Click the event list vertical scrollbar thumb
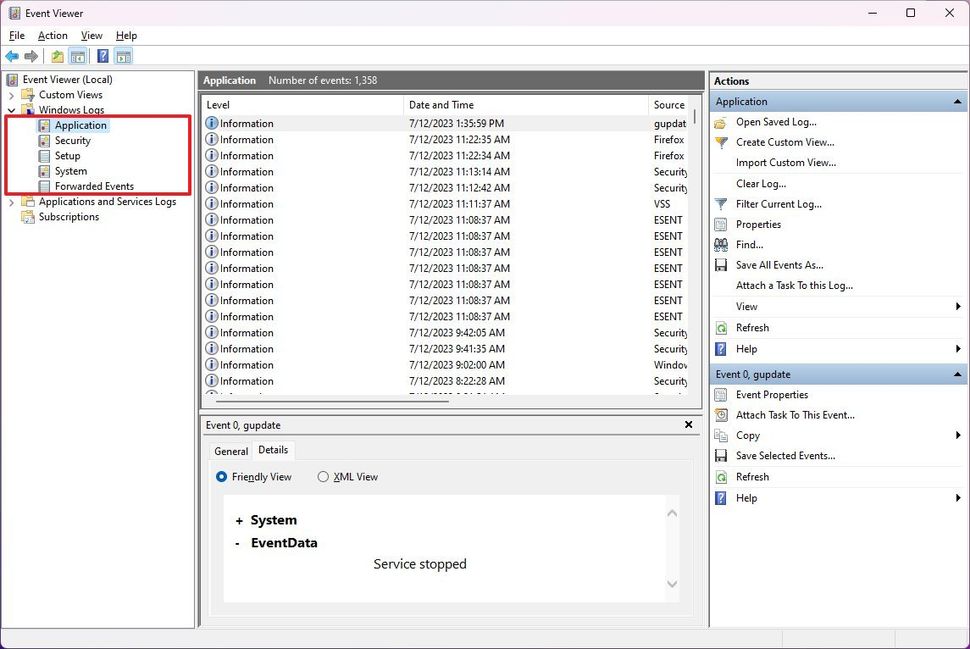 pos(695,116)
